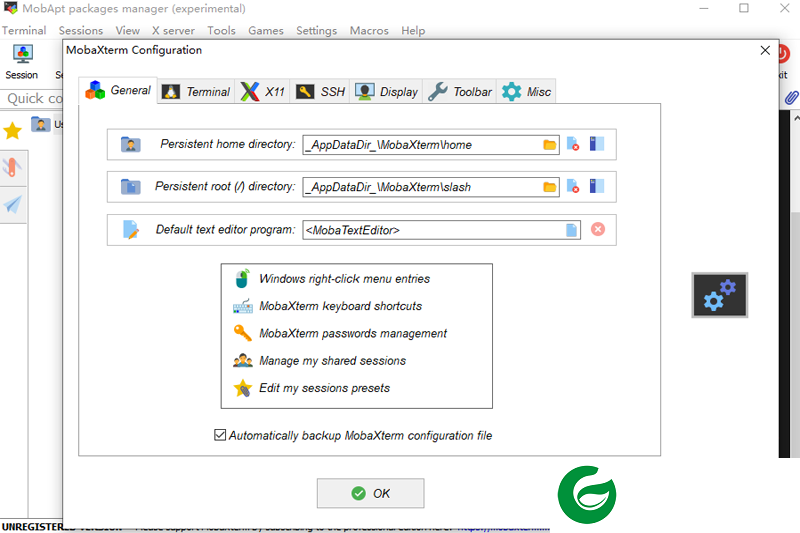Minimize the MobaXterm main window

[704, 8]
